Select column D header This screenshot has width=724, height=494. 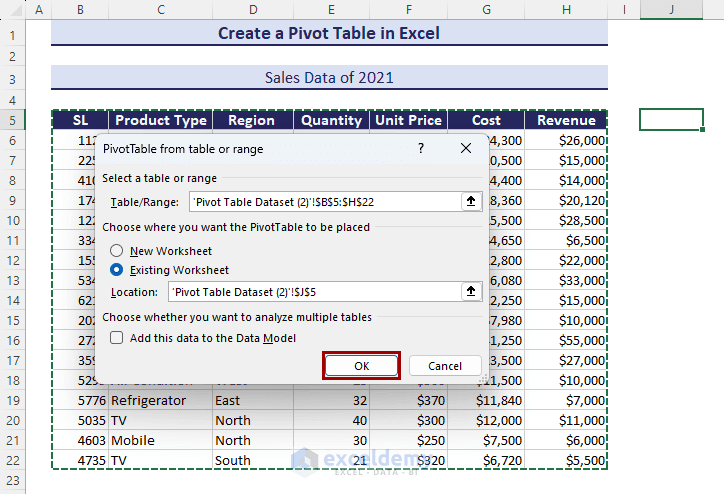point(253,10)
